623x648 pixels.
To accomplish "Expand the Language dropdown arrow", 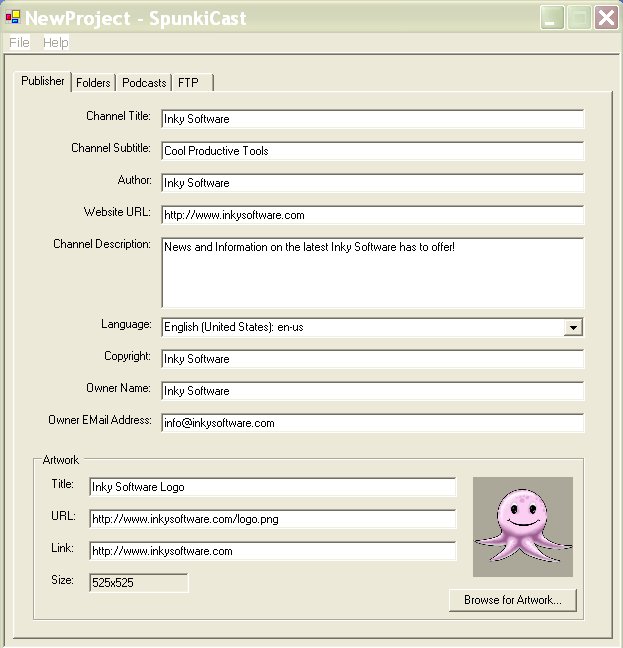I will pos(573,327).
